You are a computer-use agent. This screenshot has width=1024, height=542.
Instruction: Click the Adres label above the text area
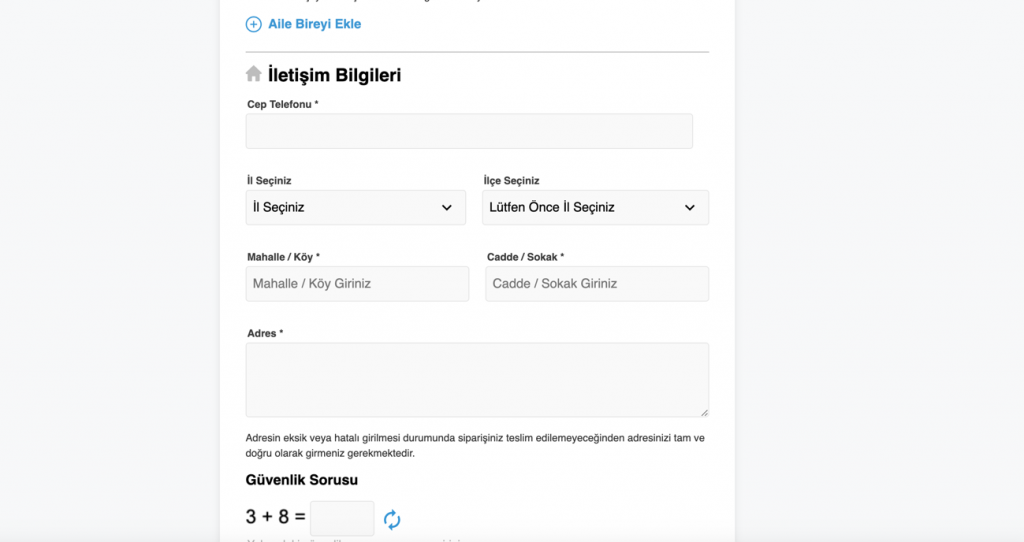coord(265,333)
